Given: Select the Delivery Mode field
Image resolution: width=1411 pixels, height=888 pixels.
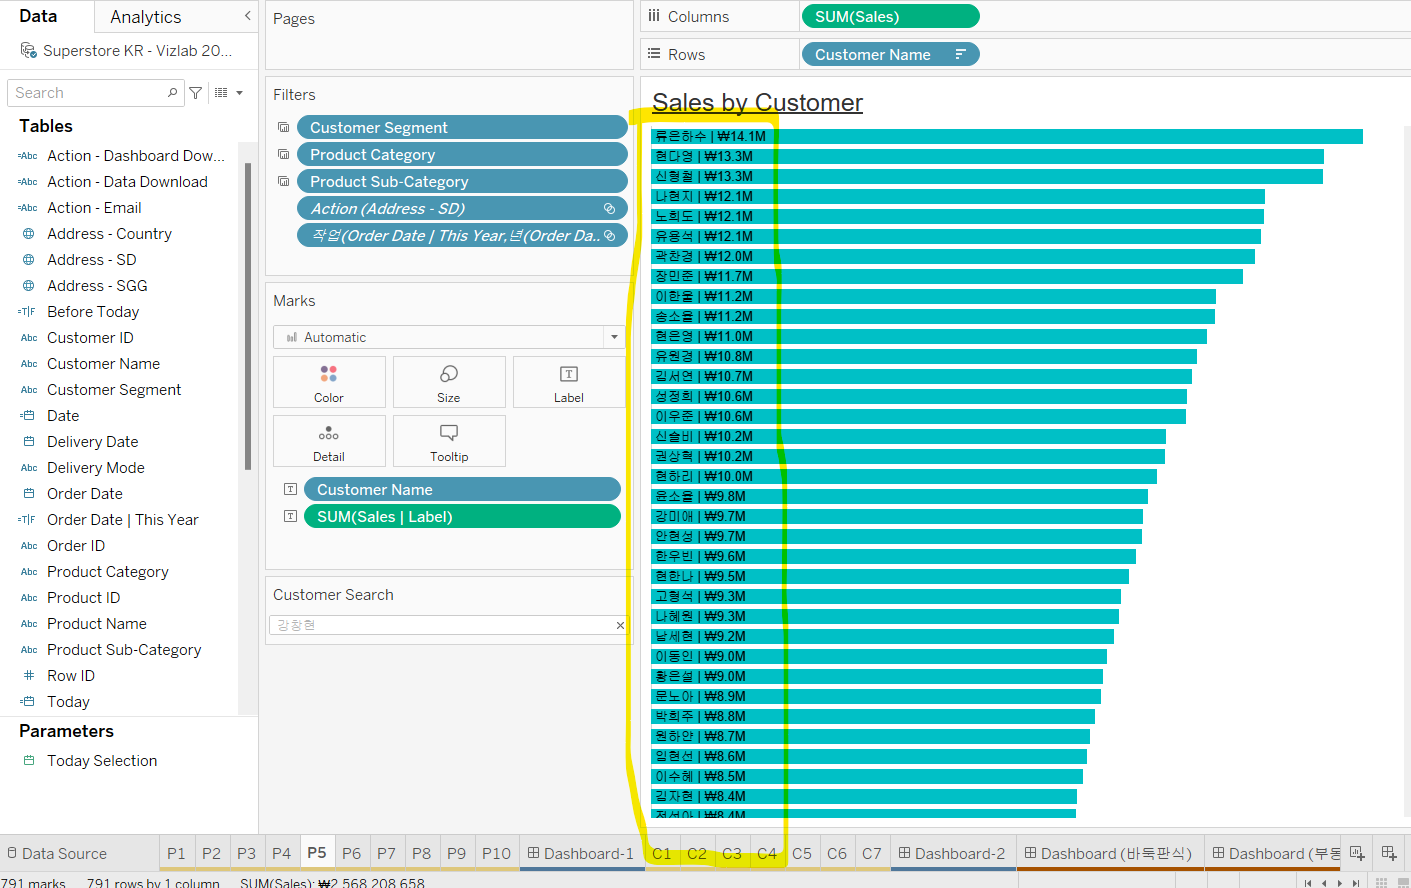Looking at the screenshot, I should click(96, 468).
